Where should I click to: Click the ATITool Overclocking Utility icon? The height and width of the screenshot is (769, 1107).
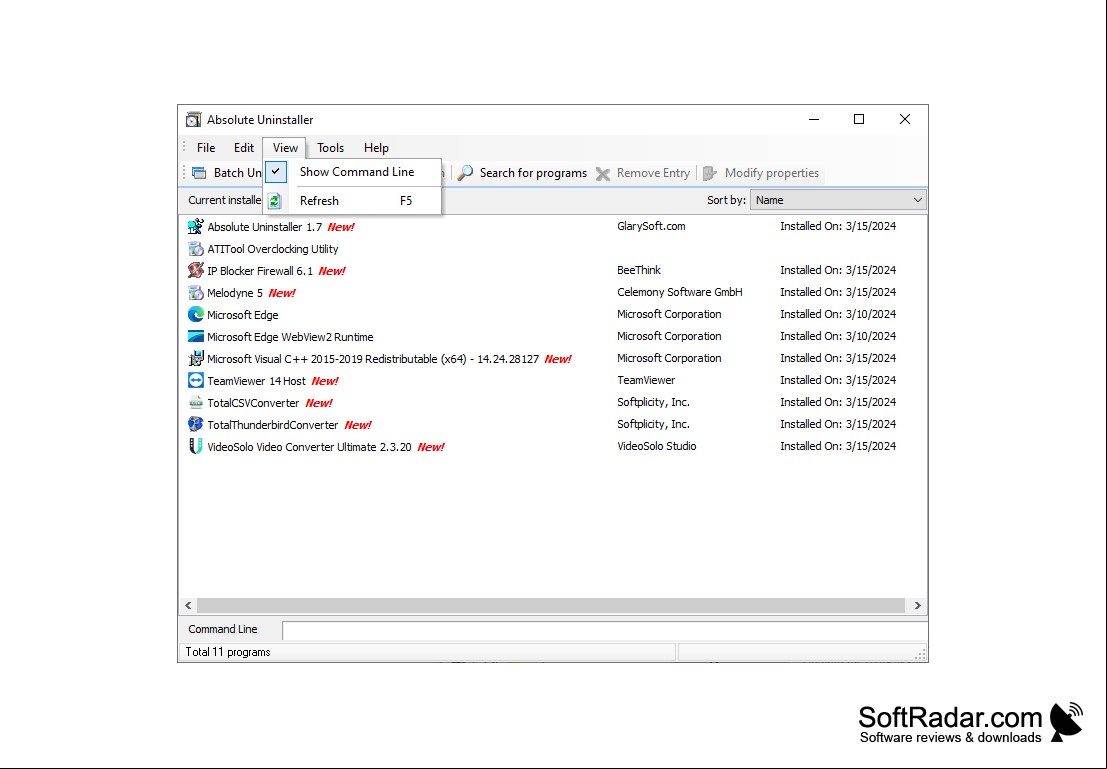pyautogui.click(x=196, y=249)
